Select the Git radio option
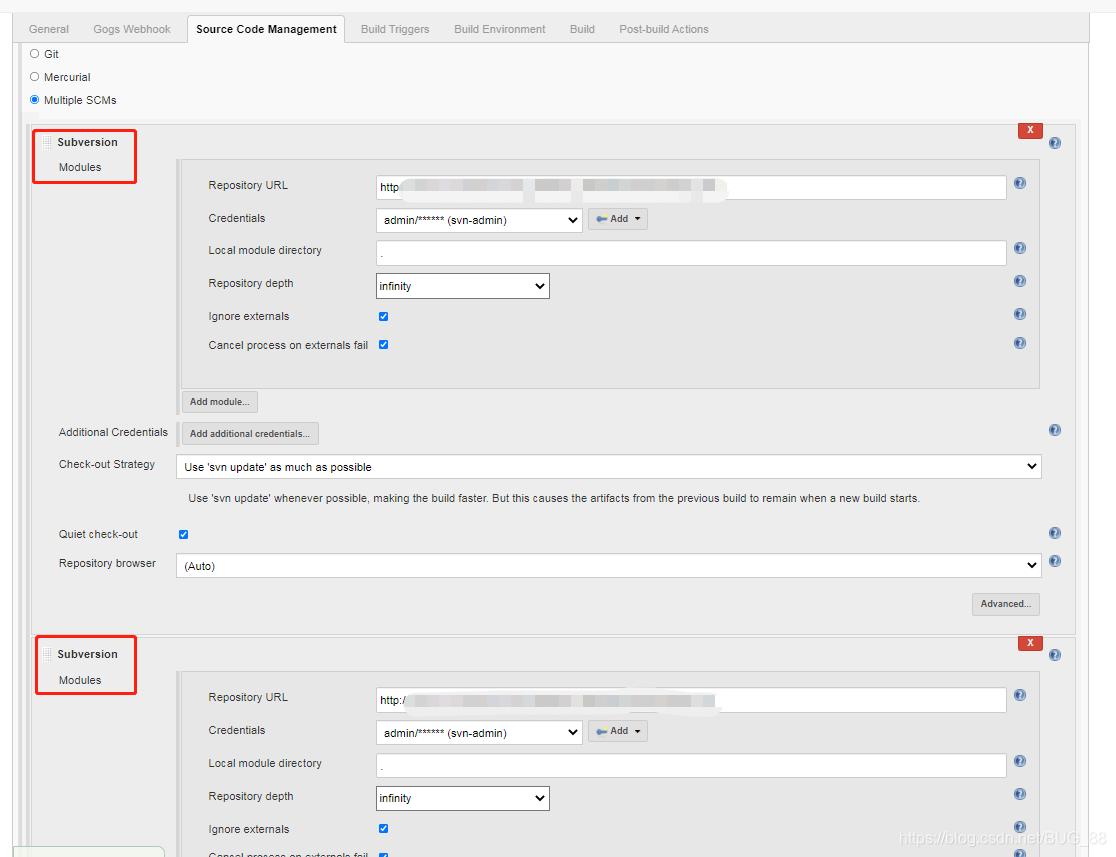Viewport: 1116px width, 857px height. [x=34, y=53]
